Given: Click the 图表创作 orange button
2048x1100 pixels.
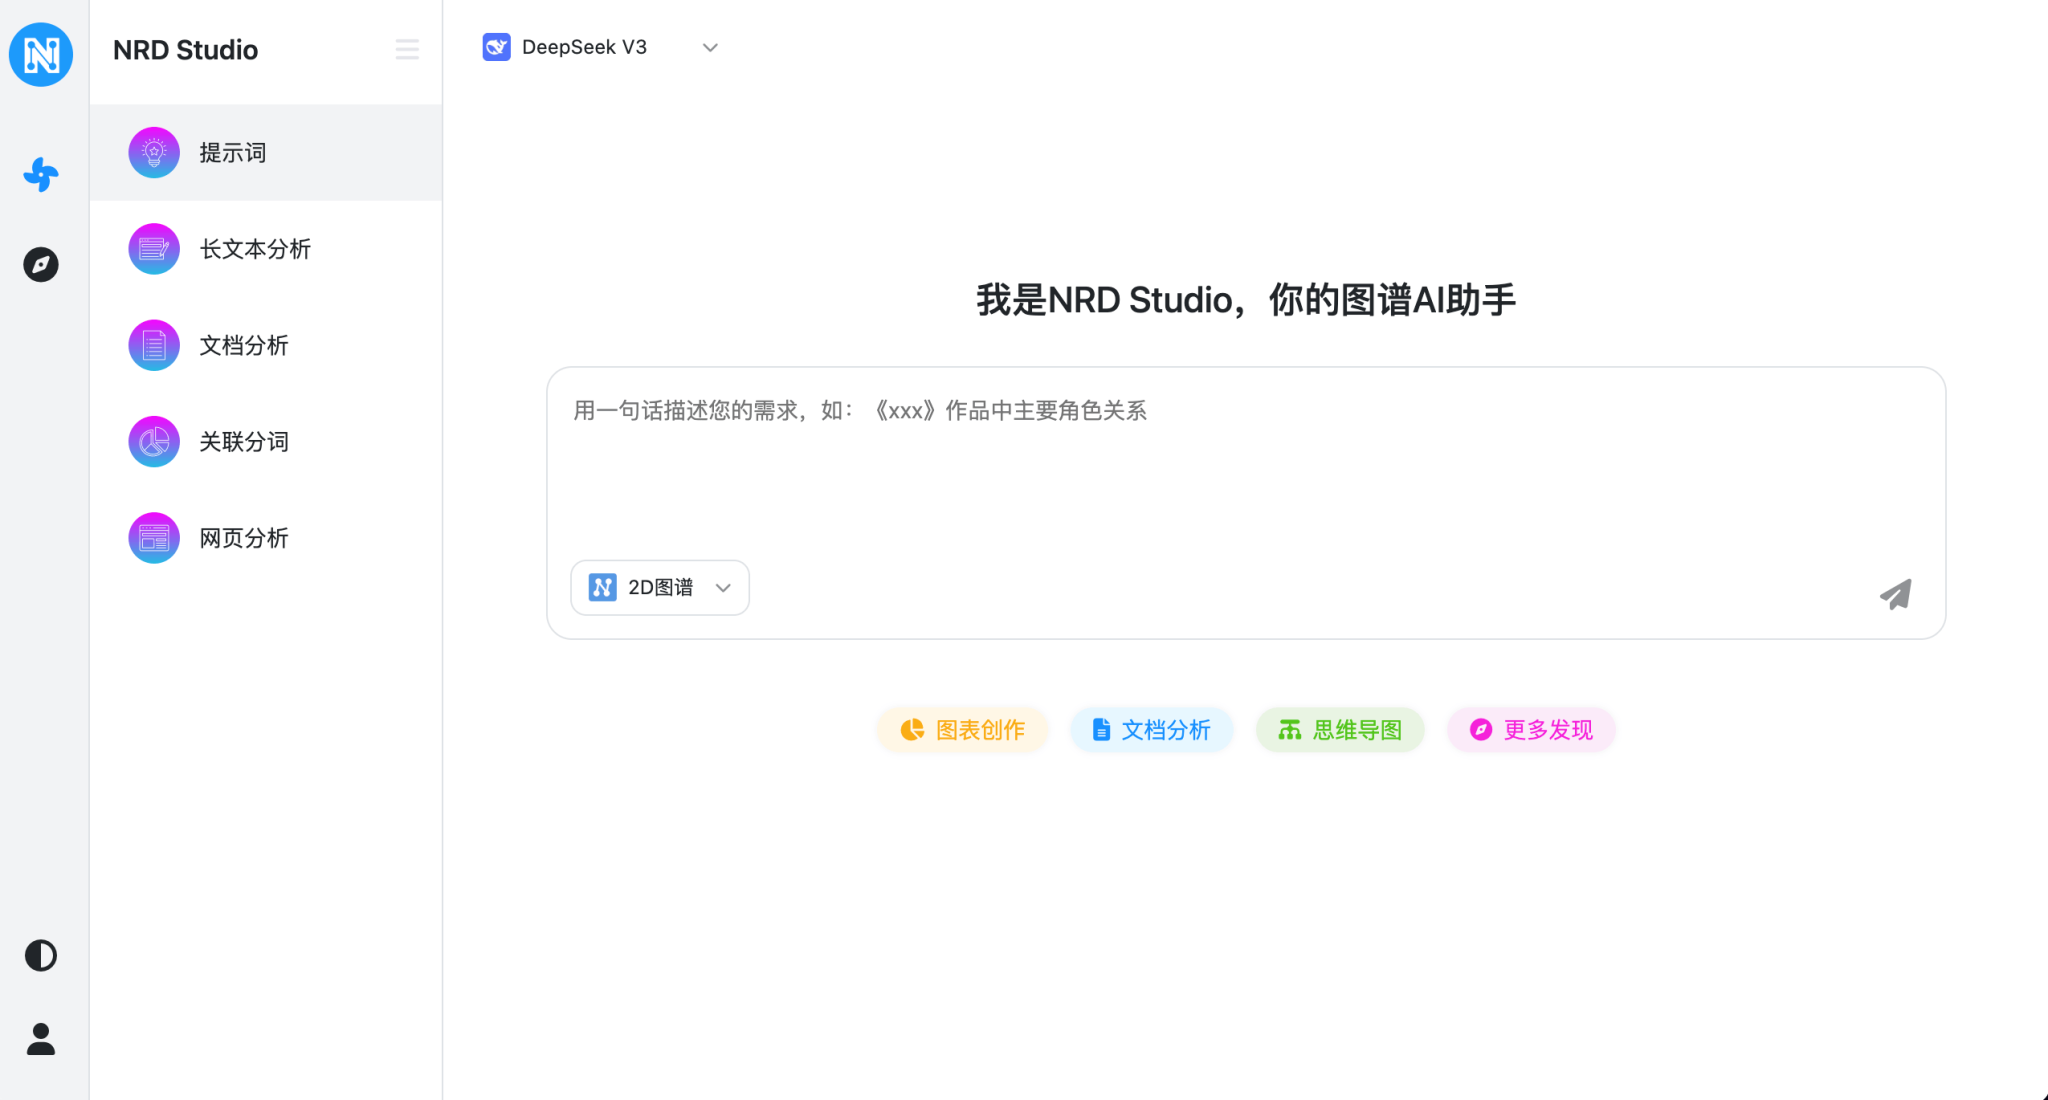Looking at the screenshot, I should (962, 730).
